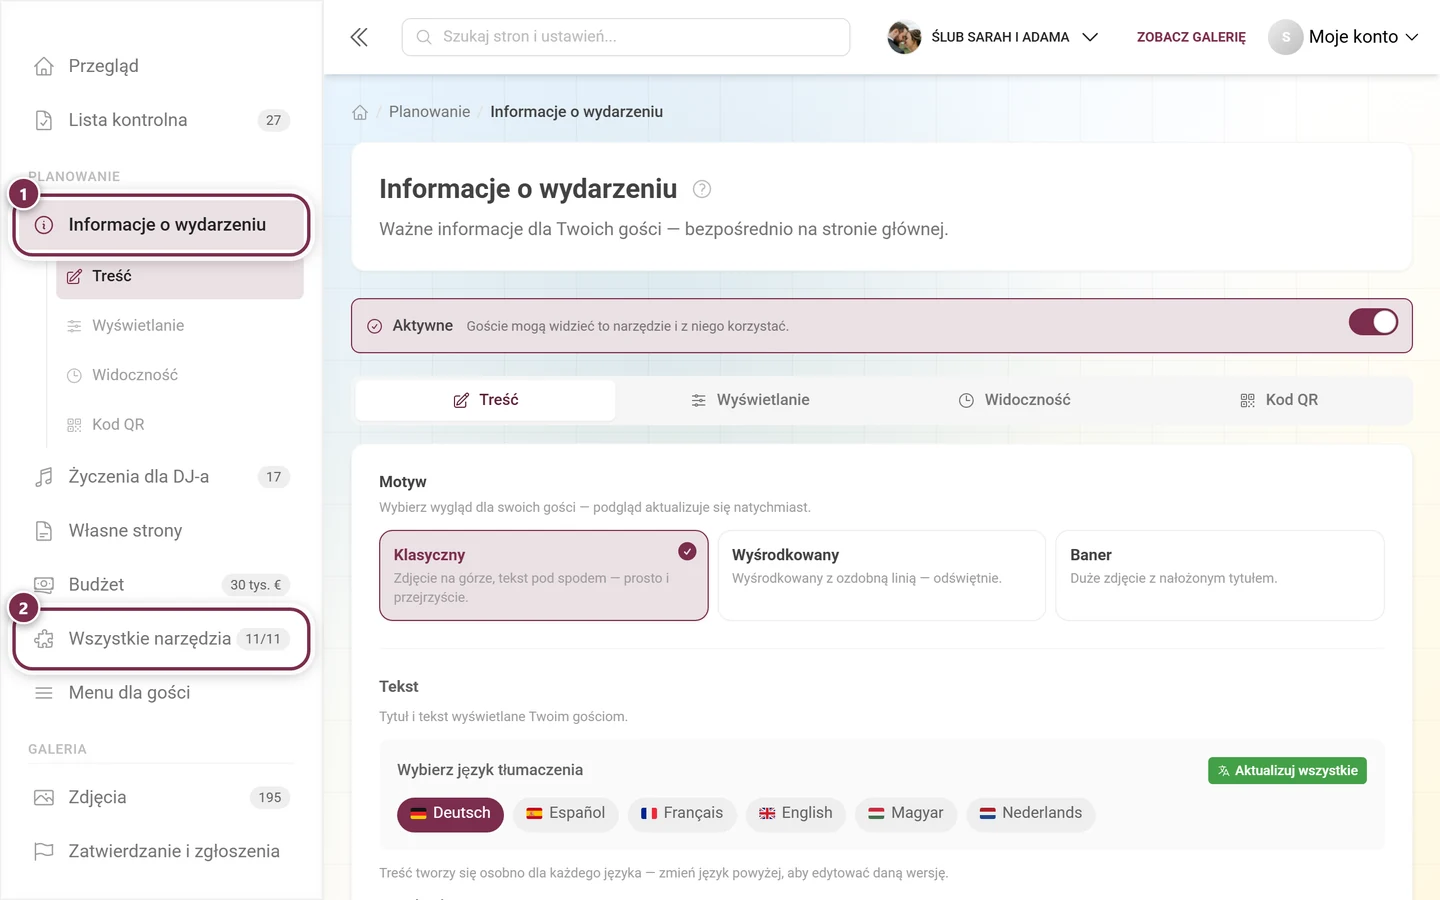This screenshot has width=1440, height=900.
Task: Click the Przegląd house icon
Action: coord(44,66)
